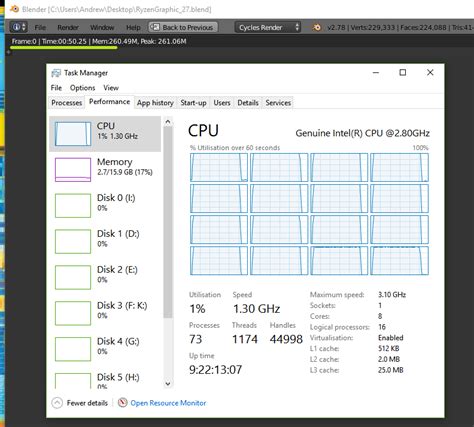Select Disk 4 (G:) resource

click(x=105, y=349)
